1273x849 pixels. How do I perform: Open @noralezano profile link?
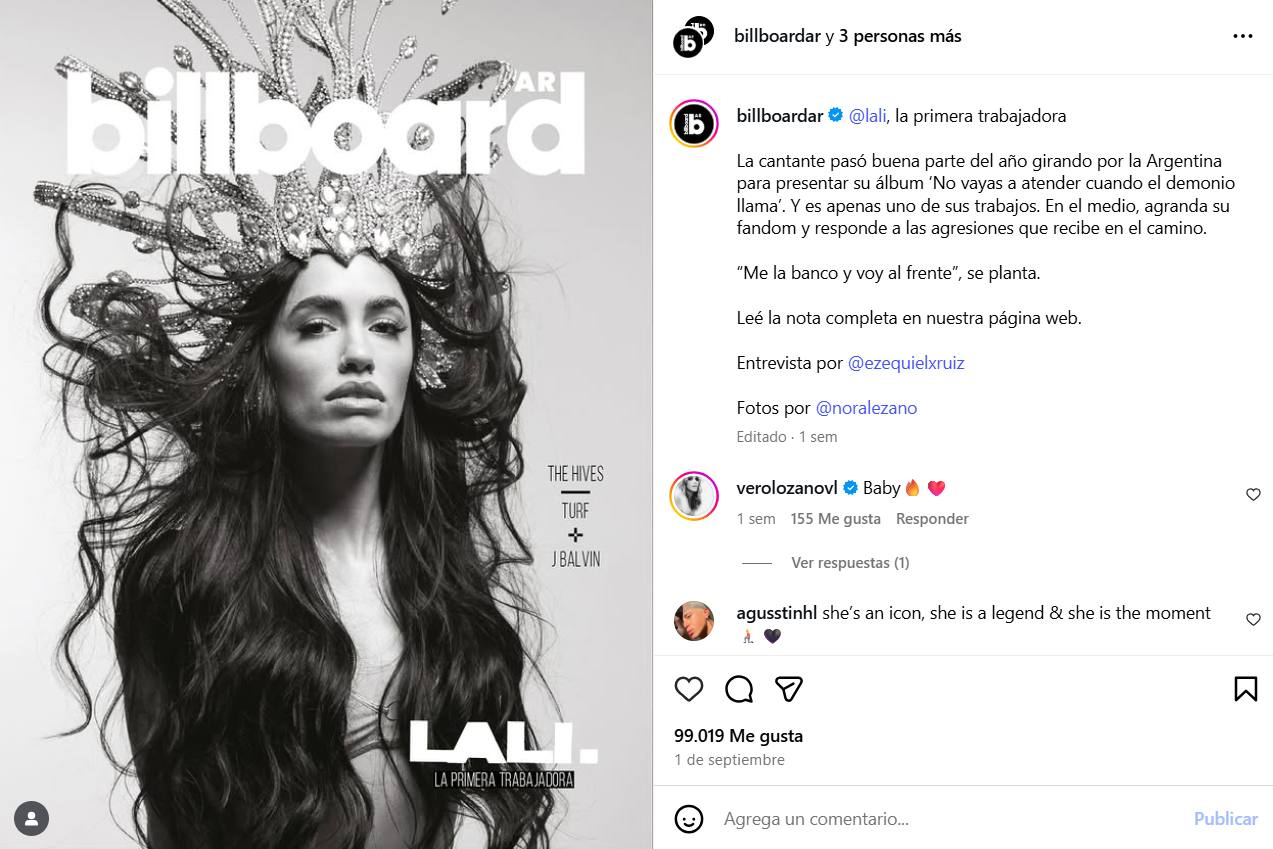866,408
